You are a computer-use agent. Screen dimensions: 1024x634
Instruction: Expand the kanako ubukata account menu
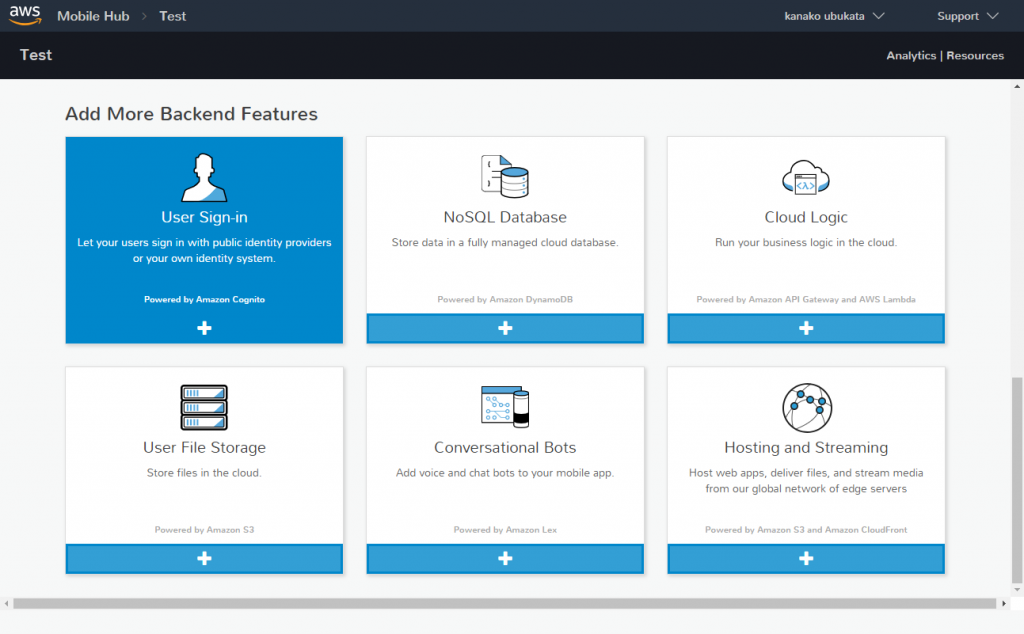(x=834, y=16)
